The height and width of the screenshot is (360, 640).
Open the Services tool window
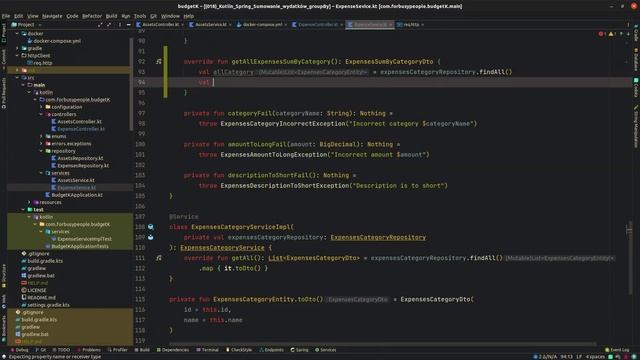click(325, 350)
